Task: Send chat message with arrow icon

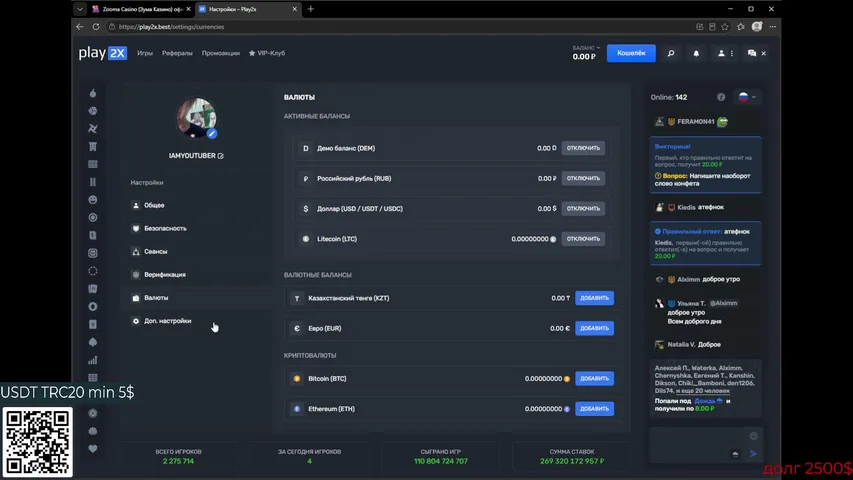Action: (x=753, y=453)
